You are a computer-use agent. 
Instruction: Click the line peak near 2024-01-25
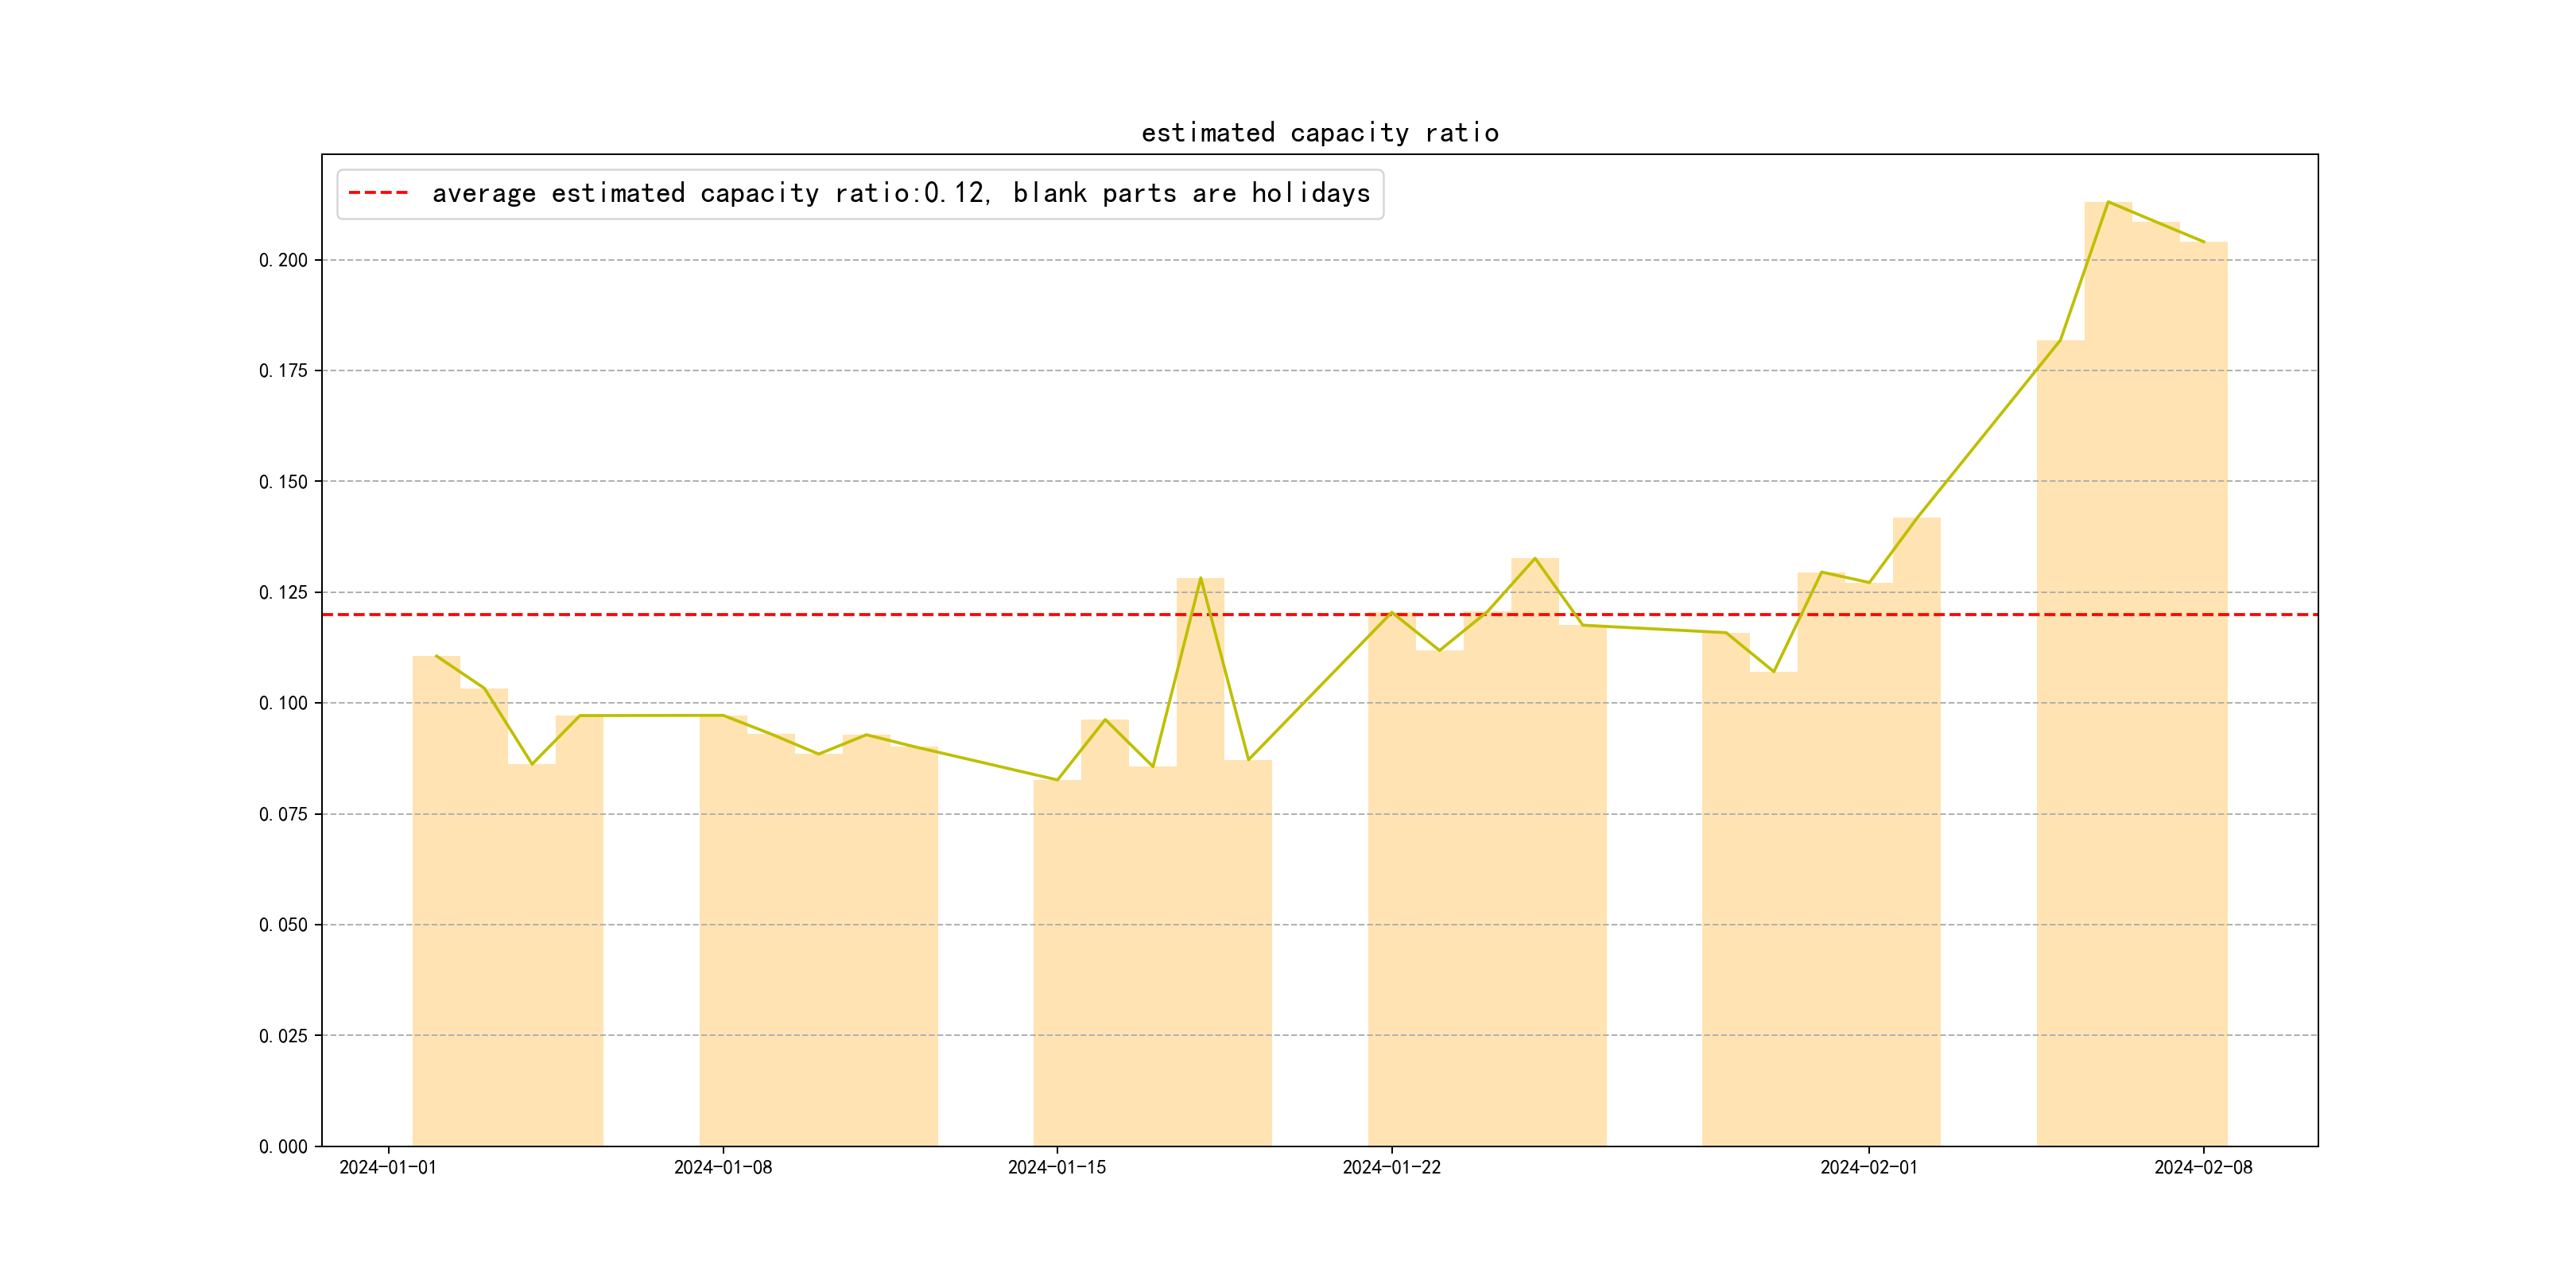1534,559
